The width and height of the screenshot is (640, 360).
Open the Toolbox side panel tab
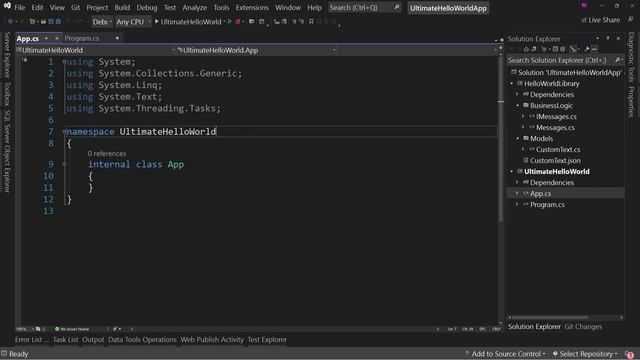pos(7,93)
